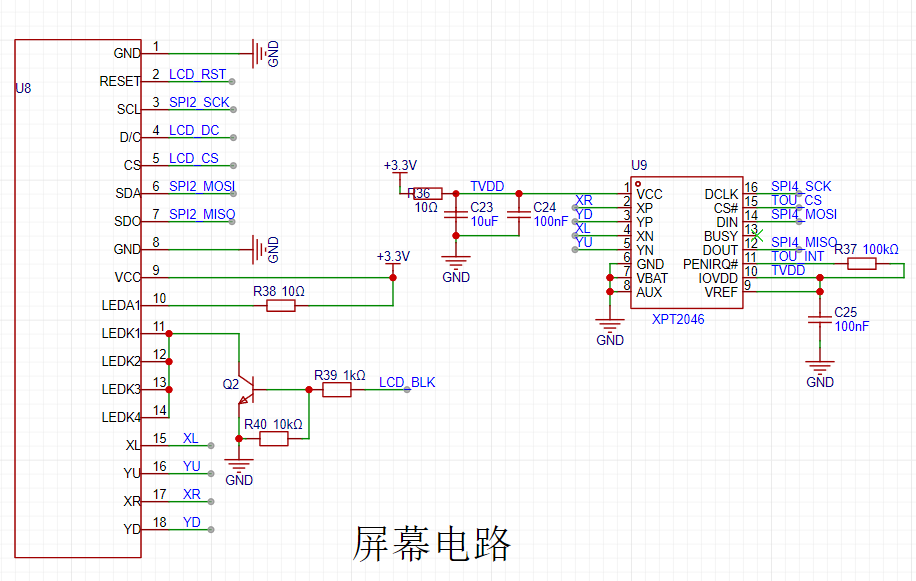This screenshot has height=581, width=916.
Task: Click the PENIRQ# pin name on U9
Action: [x=710, y=264]
